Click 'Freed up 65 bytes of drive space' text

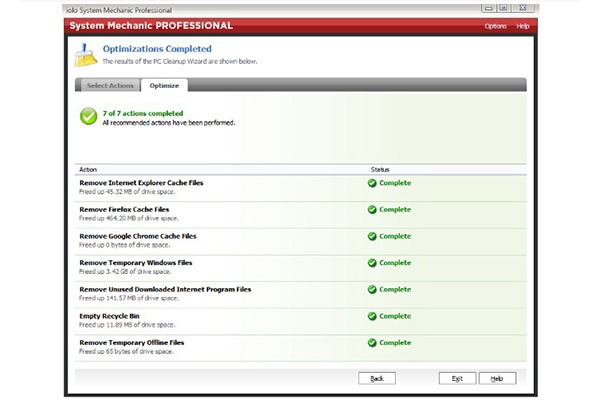(x=126, y=351)
